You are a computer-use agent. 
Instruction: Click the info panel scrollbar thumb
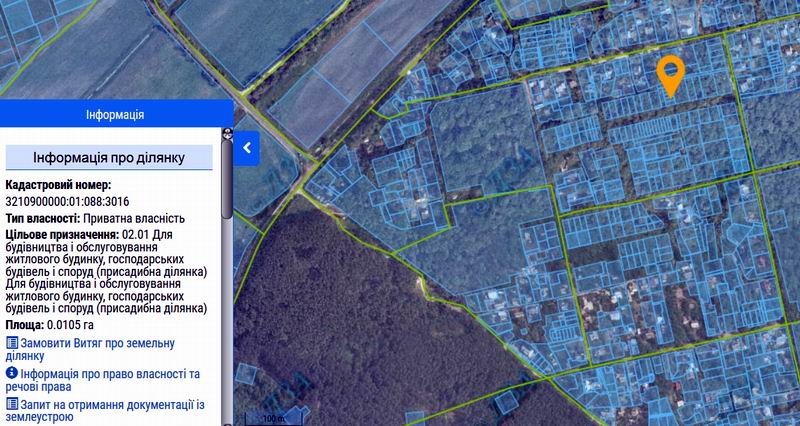(227, 175)
